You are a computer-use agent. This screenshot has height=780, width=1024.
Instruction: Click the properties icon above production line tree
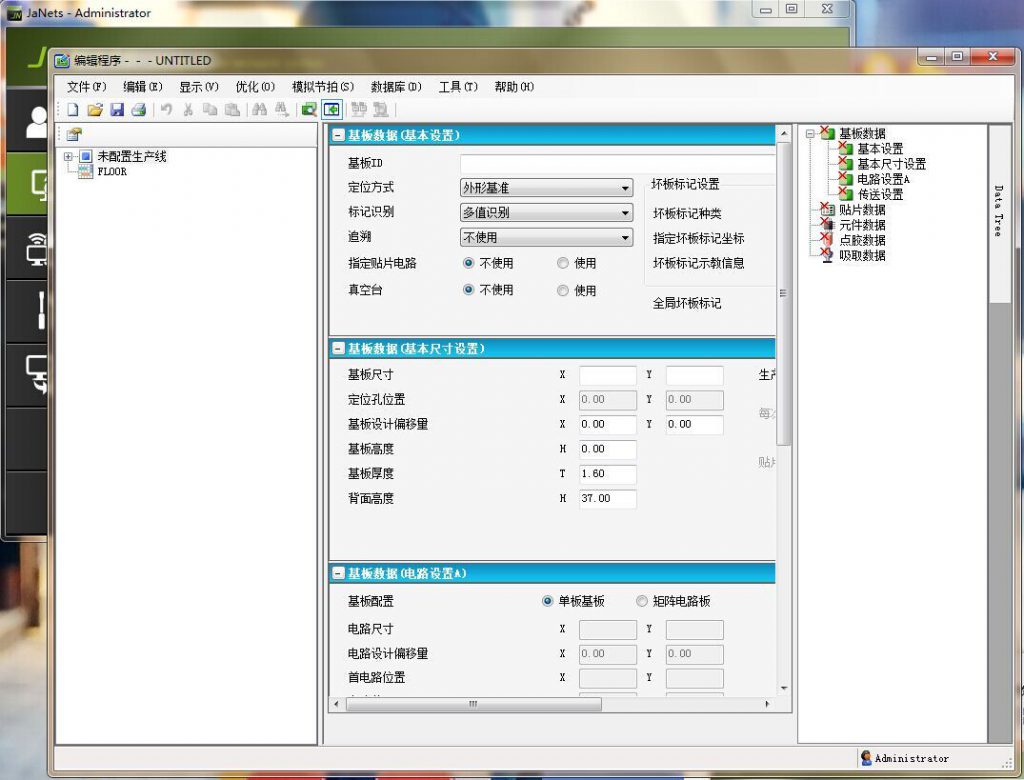point(74,135)
